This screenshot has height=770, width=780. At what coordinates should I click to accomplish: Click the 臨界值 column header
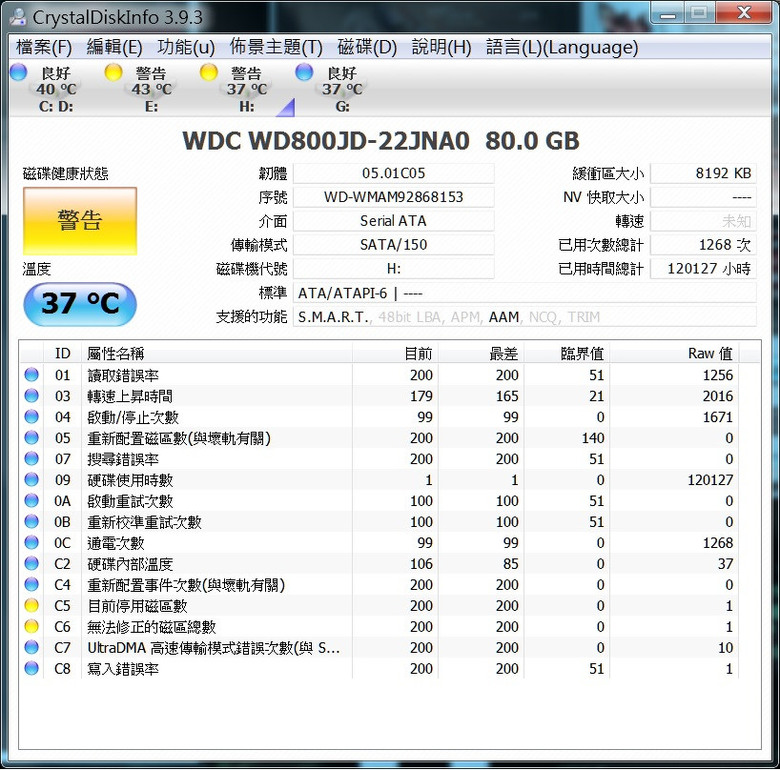(567, 353)
